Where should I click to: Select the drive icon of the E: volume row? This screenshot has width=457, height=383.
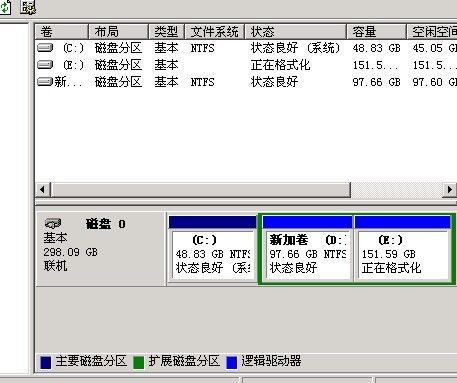[45, 64]
